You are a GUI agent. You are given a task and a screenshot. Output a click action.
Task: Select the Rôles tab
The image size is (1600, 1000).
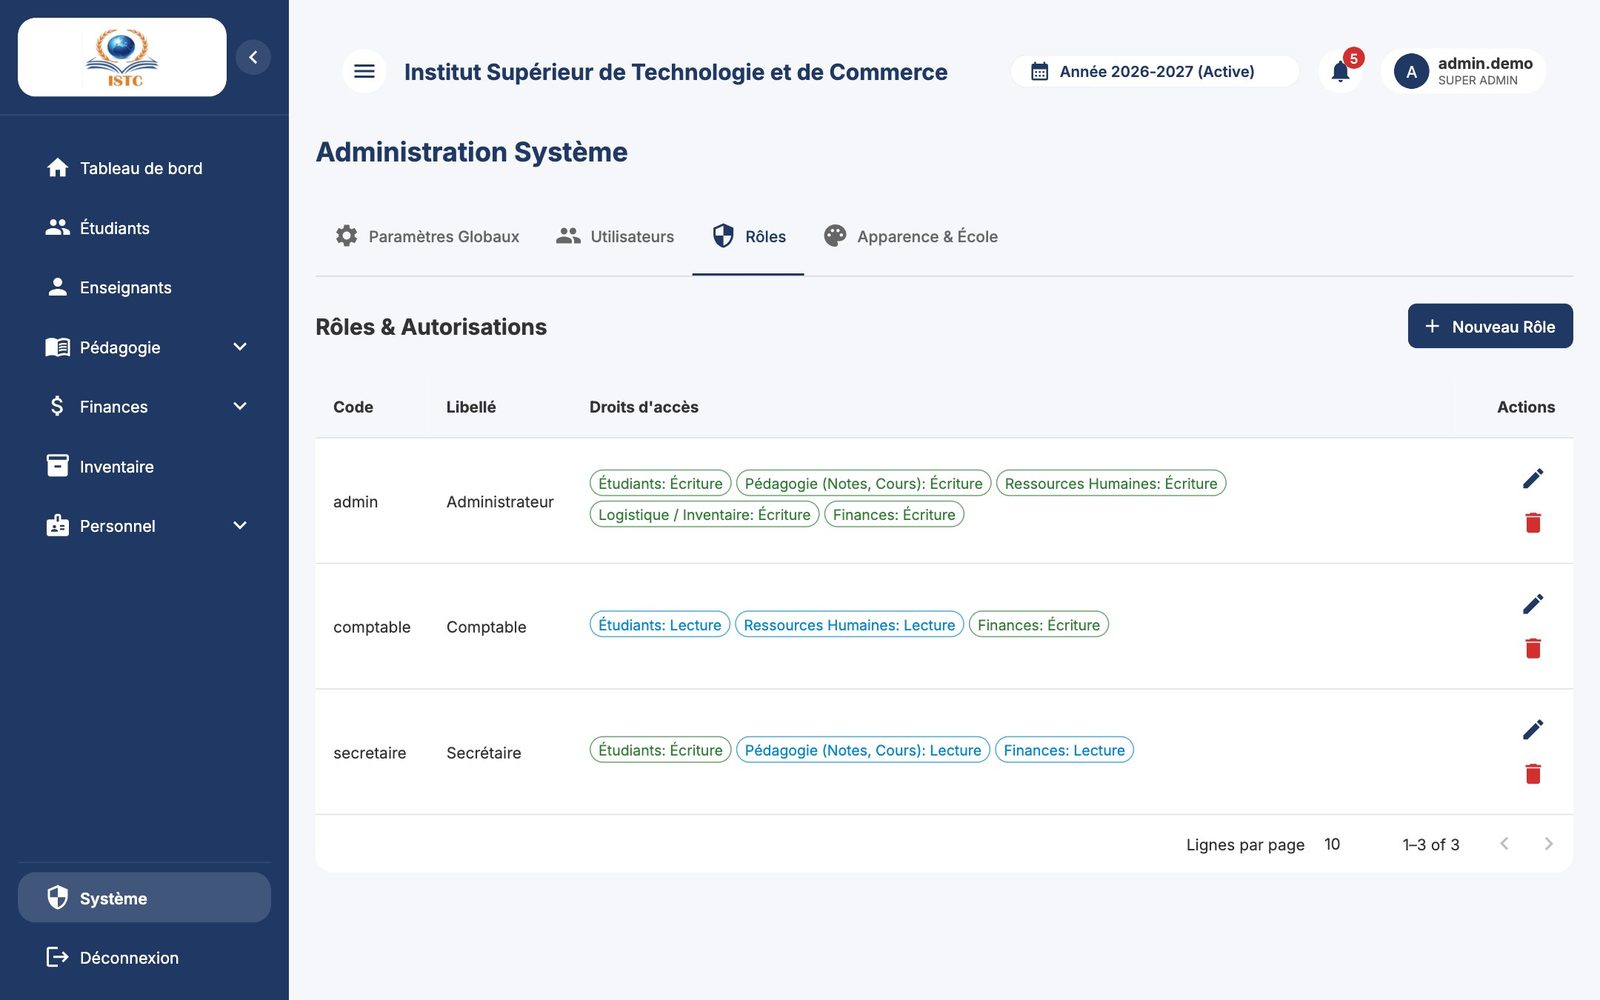tap(748, 236)
